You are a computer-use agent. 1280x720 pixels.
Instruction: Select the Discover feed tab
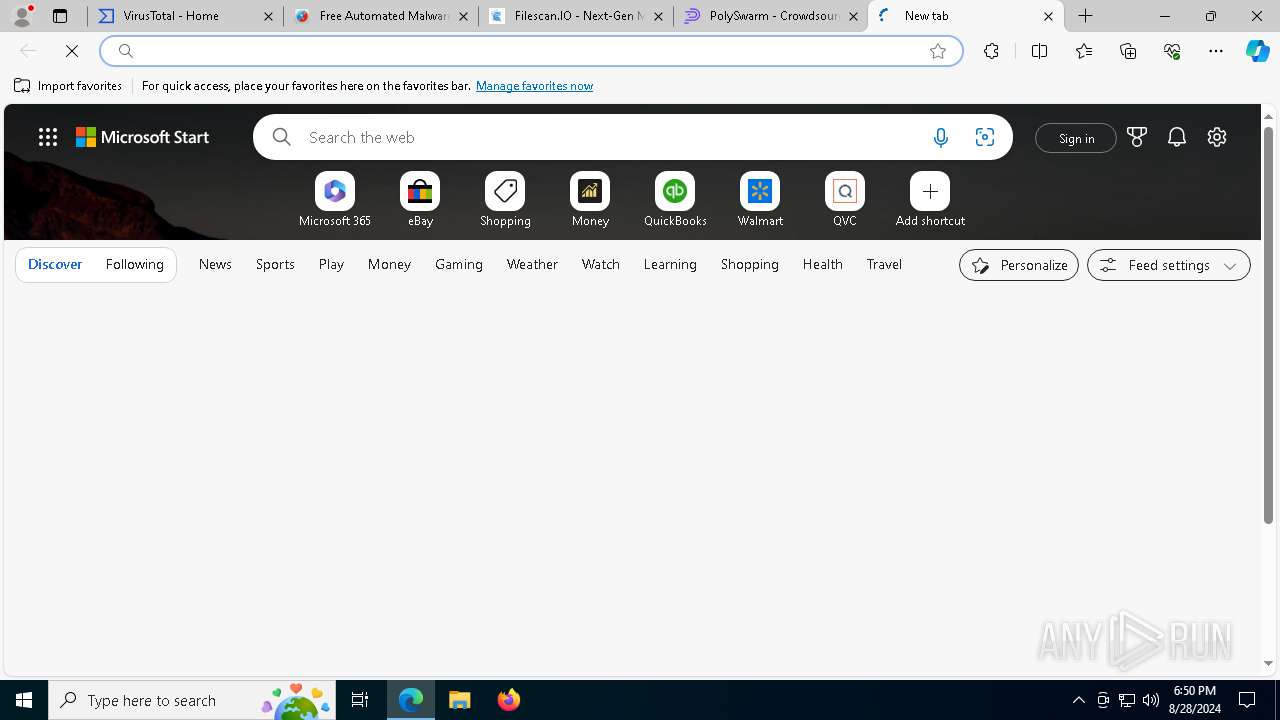click(55, 265)
